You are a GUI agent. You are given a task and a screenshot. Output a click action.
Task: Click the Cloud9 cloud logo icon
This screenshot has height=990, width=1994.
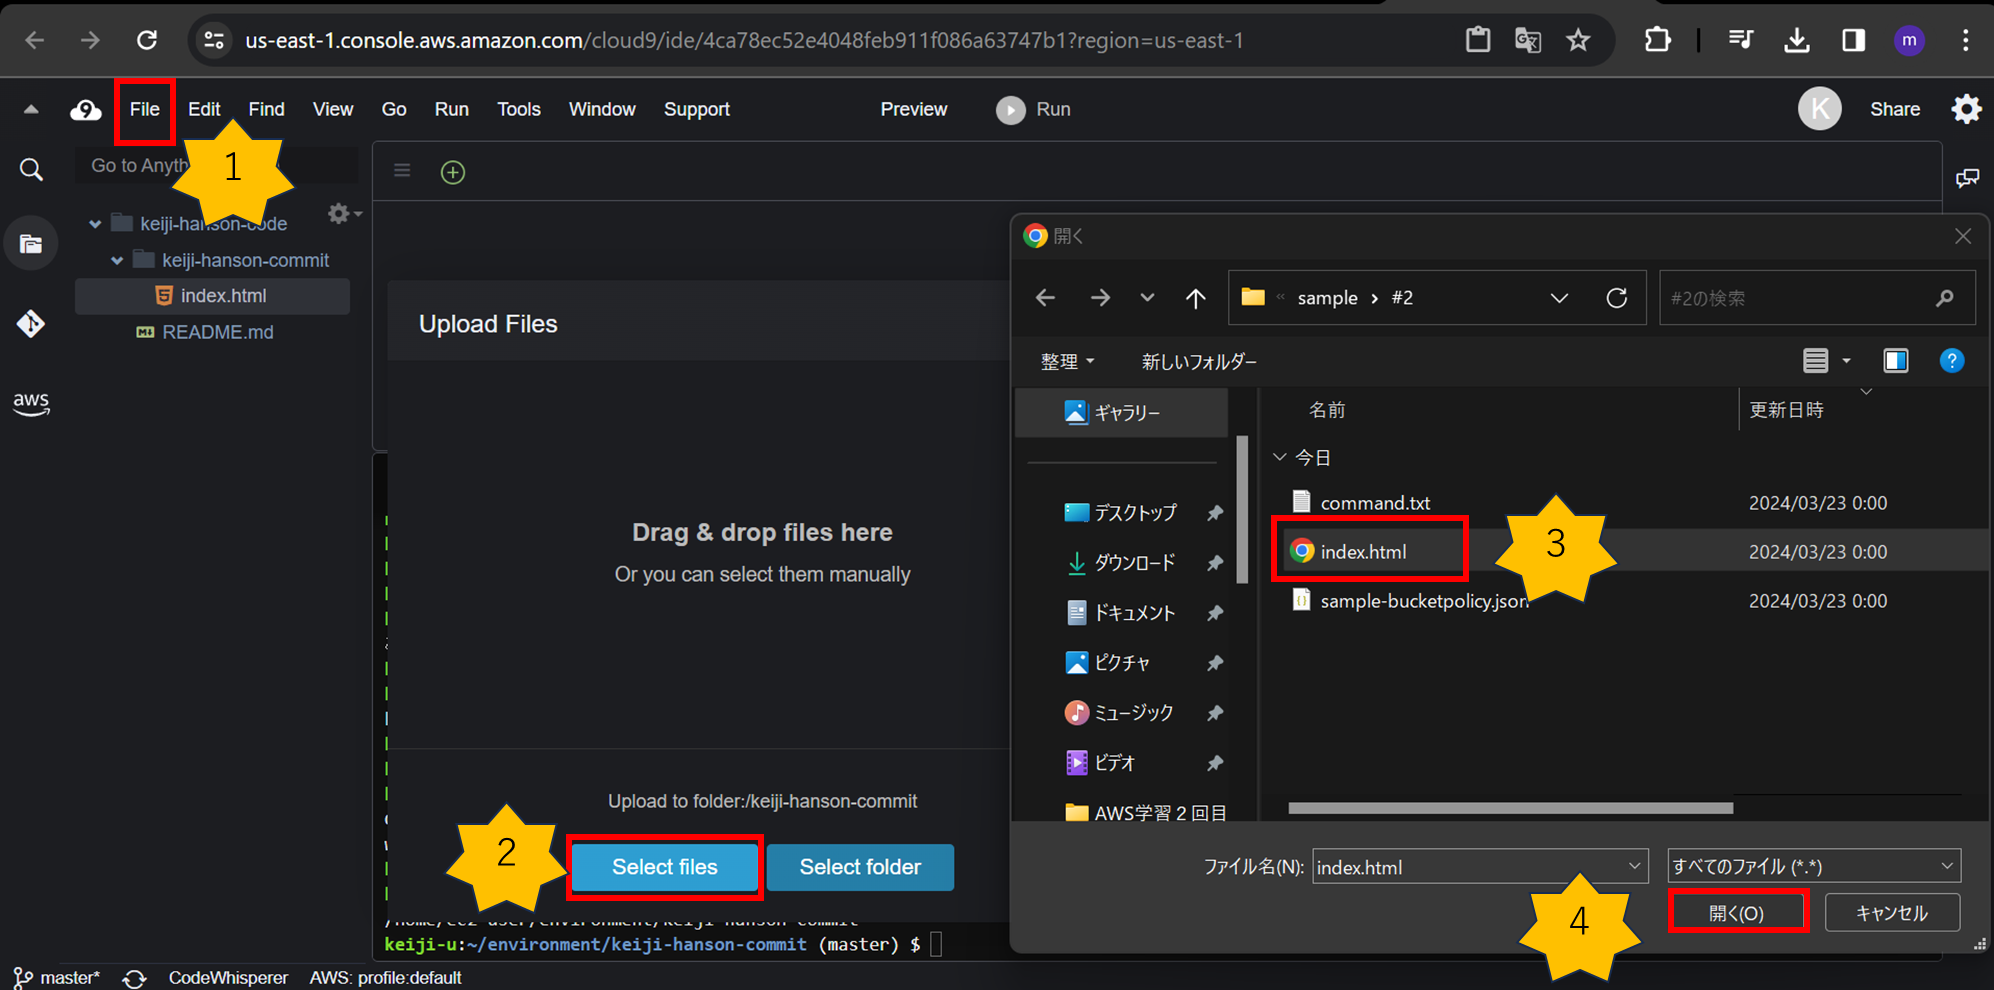[85, 110]
